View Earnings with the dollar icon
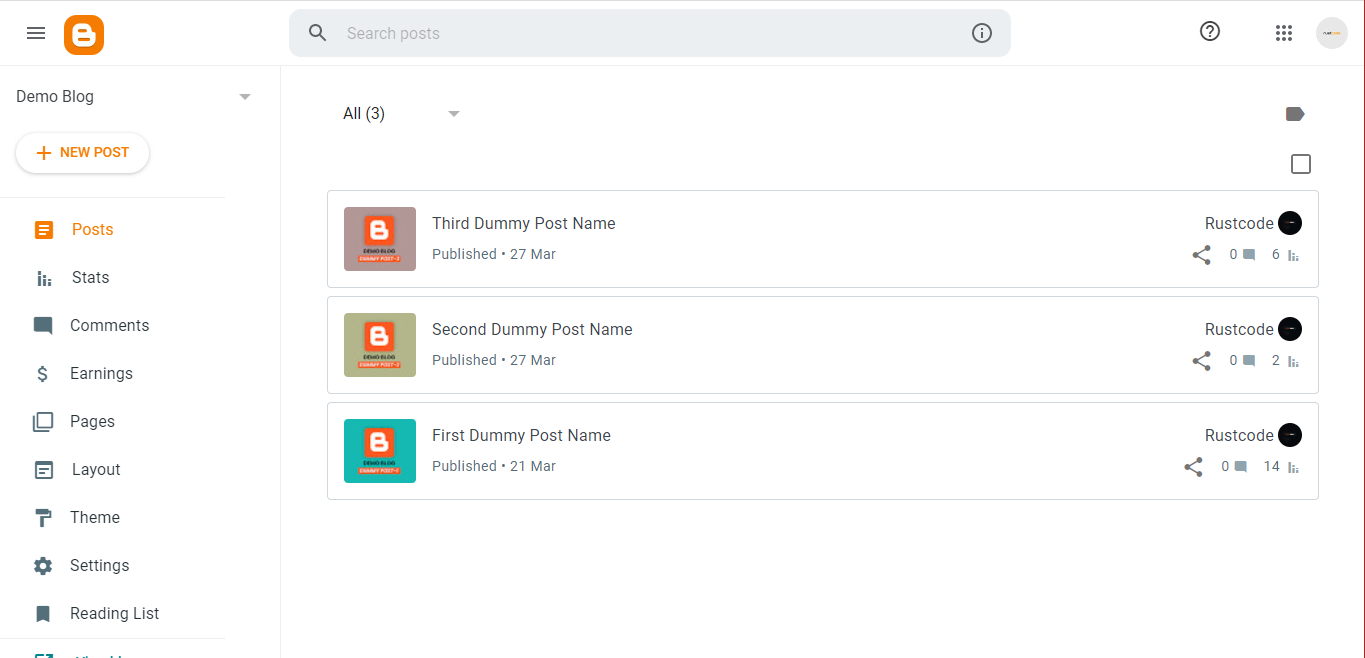The image size is (1366, 658). 101,373
